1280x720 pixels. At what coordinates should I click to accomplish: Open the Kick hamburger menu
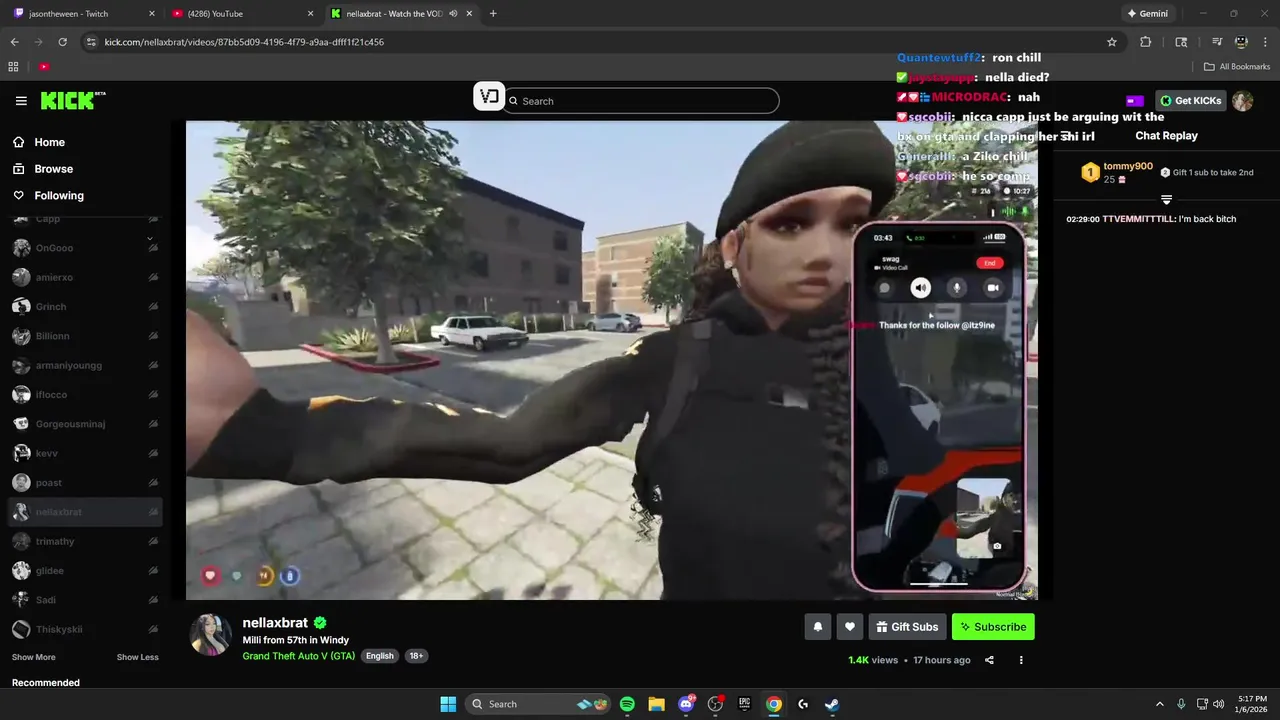(x=21, y=101)
